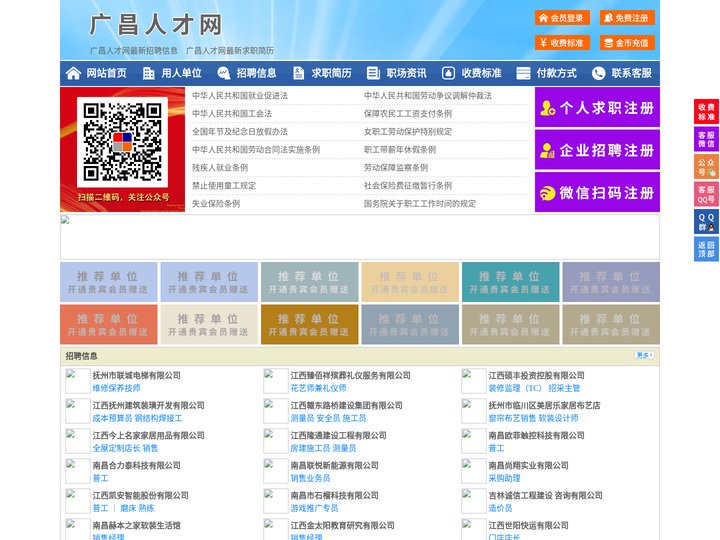Image resolution: width=720 pixels, height=540 pixels.
Task: Click the 客服QQ号 side floating button
Action: click(x=706, y=194)
